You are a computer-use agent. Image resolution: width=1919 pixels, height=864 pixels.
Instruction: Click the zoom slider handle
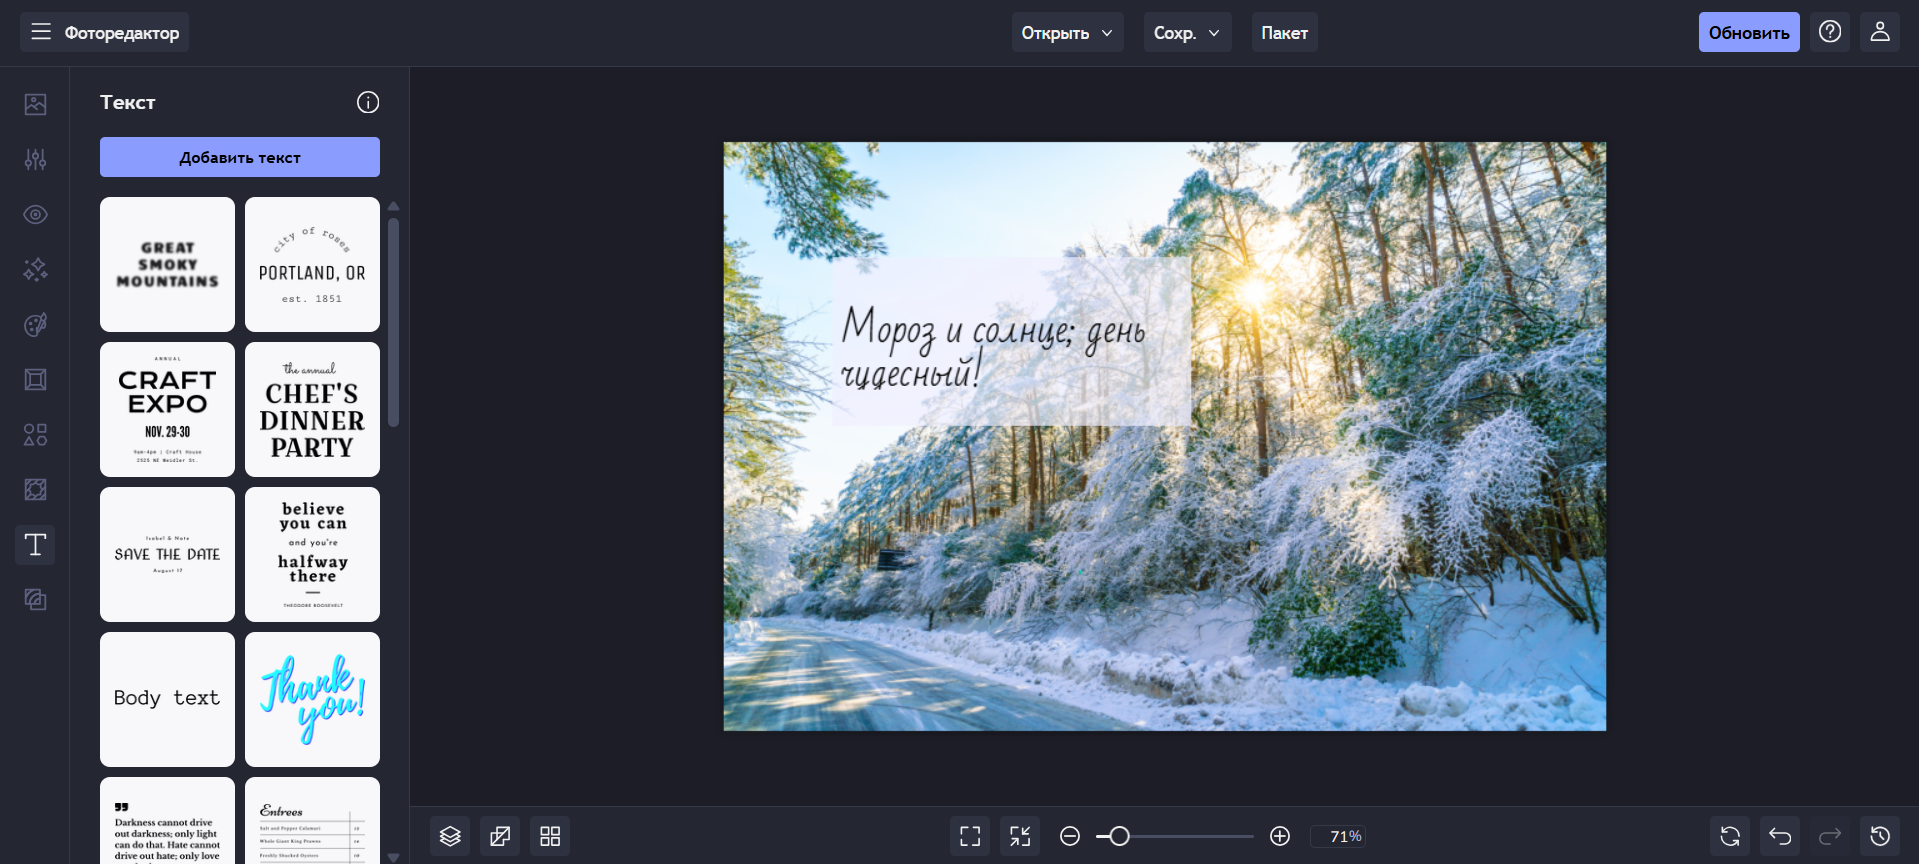pos(1119,836)
